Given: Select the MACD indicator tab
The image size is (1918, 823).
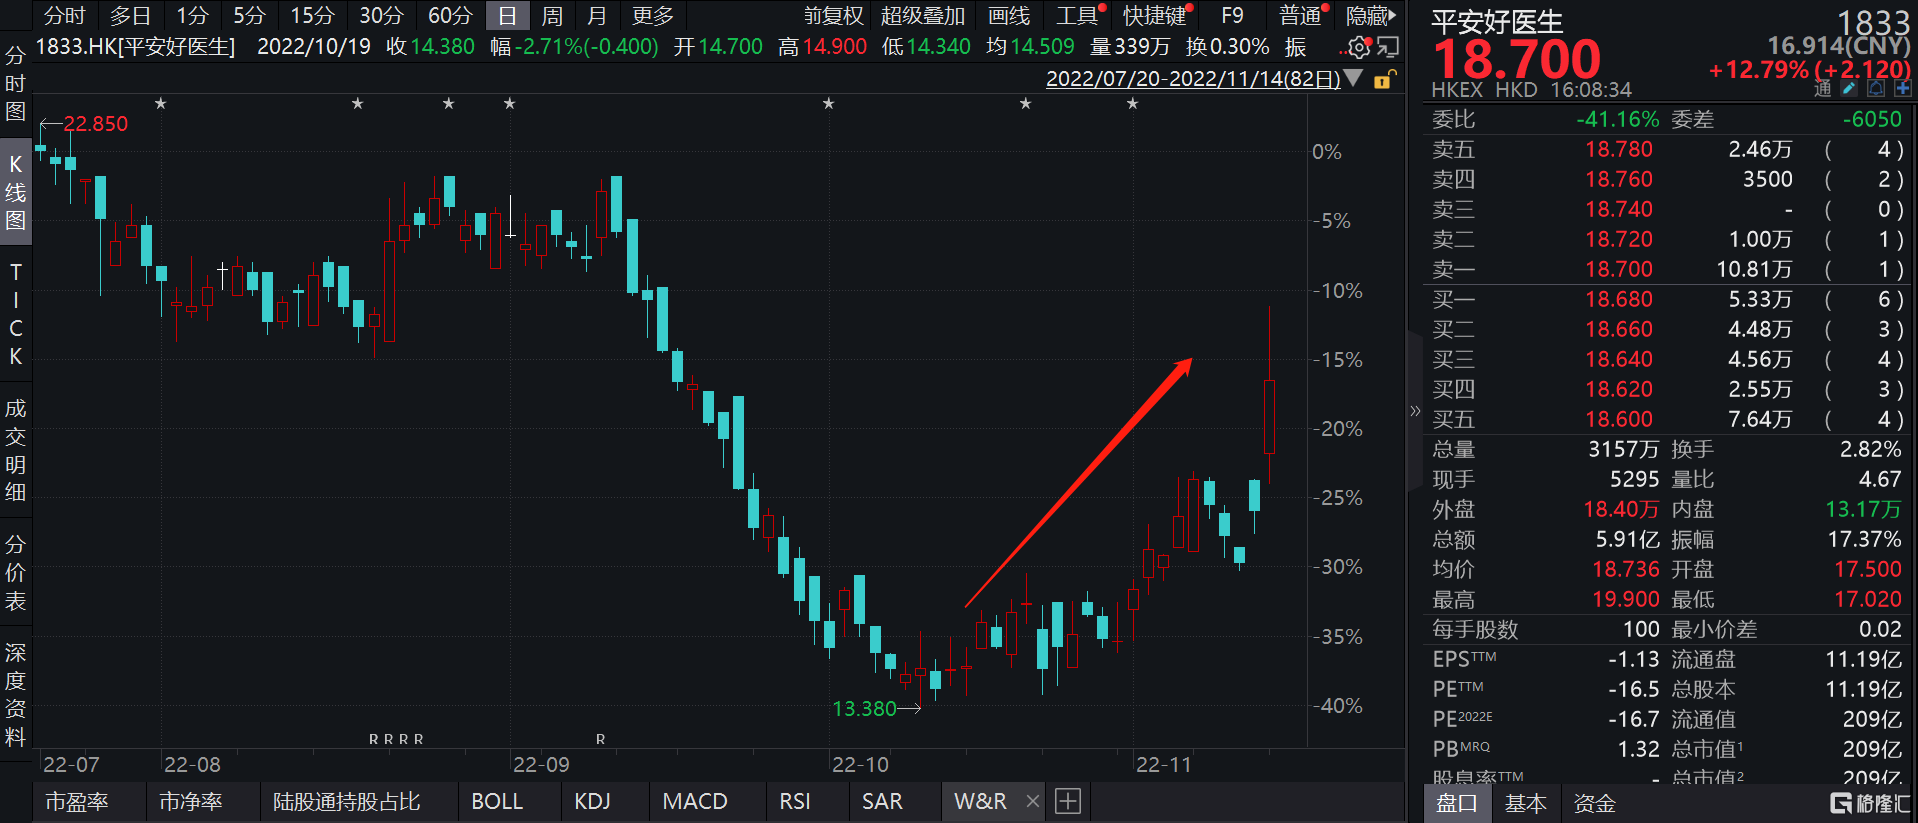Looking at the screenshot, I should click(695, 801).
